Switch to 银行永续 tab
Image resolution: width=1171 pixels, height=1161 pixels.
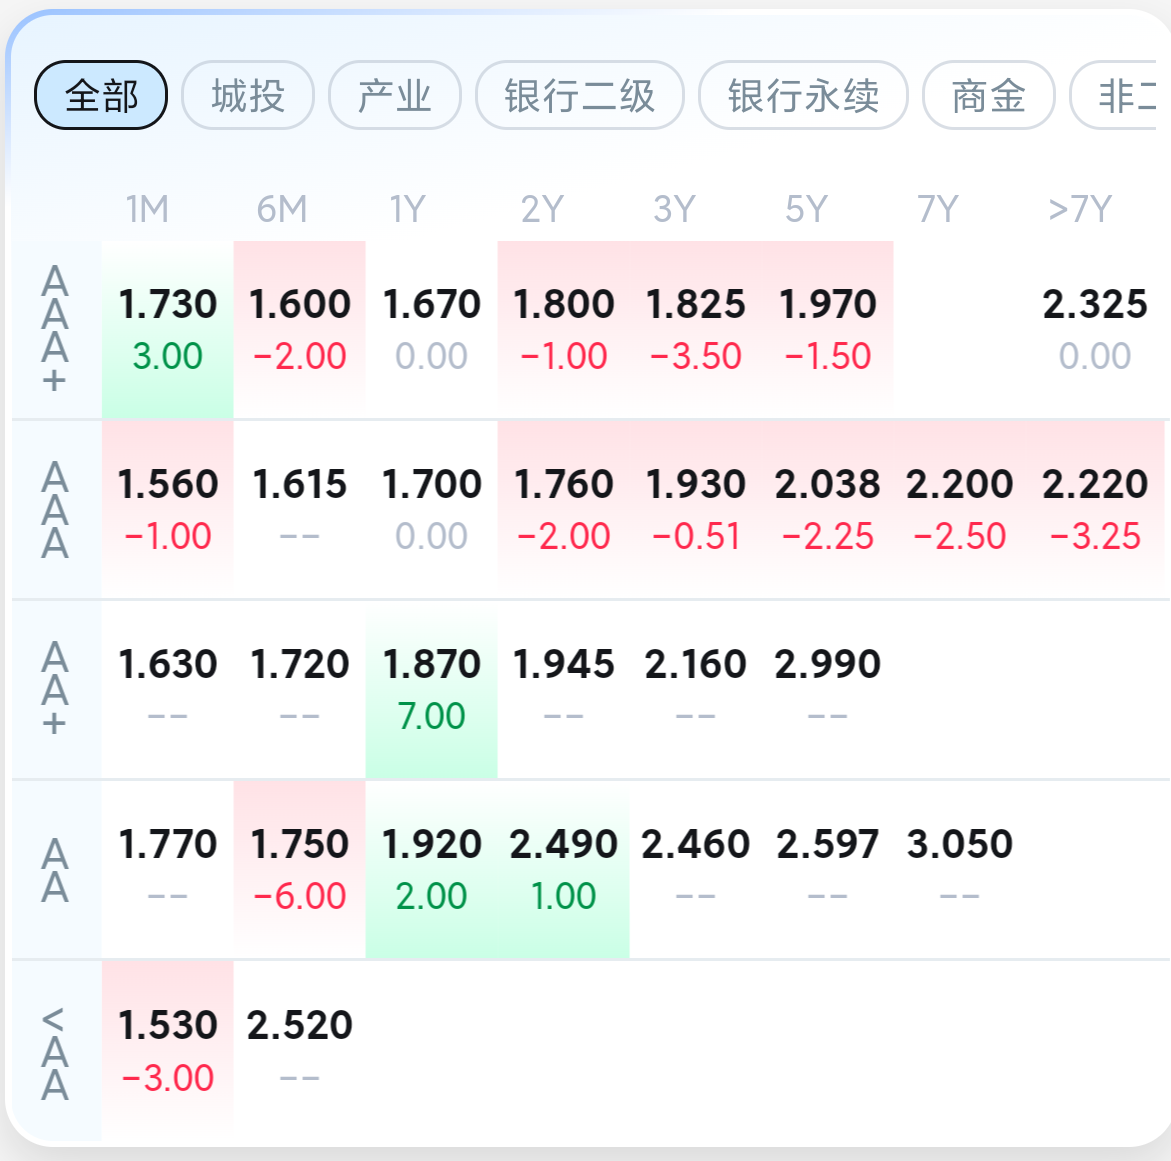pos(803,96)
